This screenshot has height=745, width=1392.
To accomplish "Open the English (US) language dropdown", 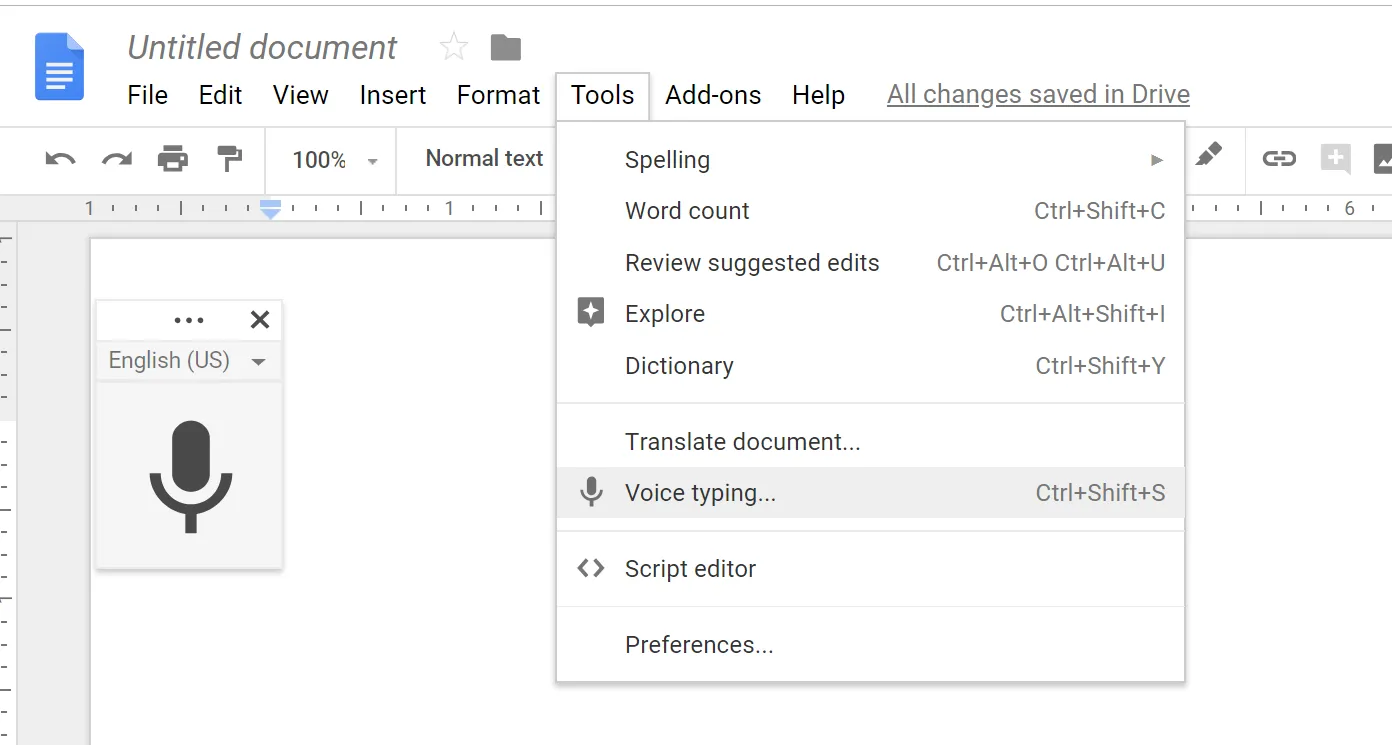I will (x=189, y=361).
